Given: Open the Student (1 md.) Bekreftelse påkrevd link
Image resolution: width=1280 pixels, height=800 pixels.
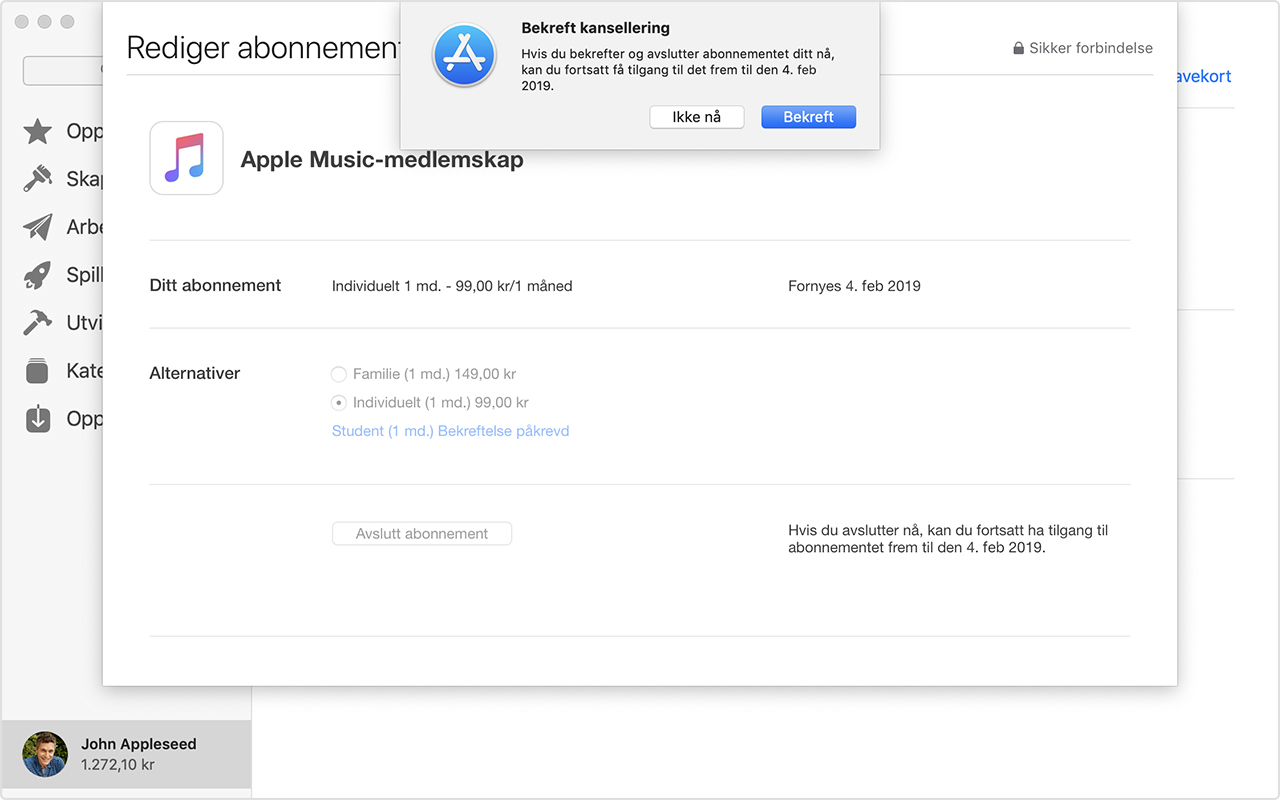Looking at the screenshot, I should click(450, 431).
